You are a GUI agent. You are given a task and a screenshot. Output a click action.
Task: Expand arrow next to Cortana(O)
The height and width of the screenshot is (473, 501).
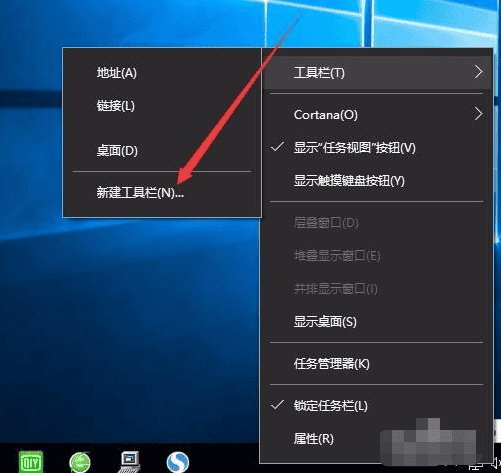point(478,114)
